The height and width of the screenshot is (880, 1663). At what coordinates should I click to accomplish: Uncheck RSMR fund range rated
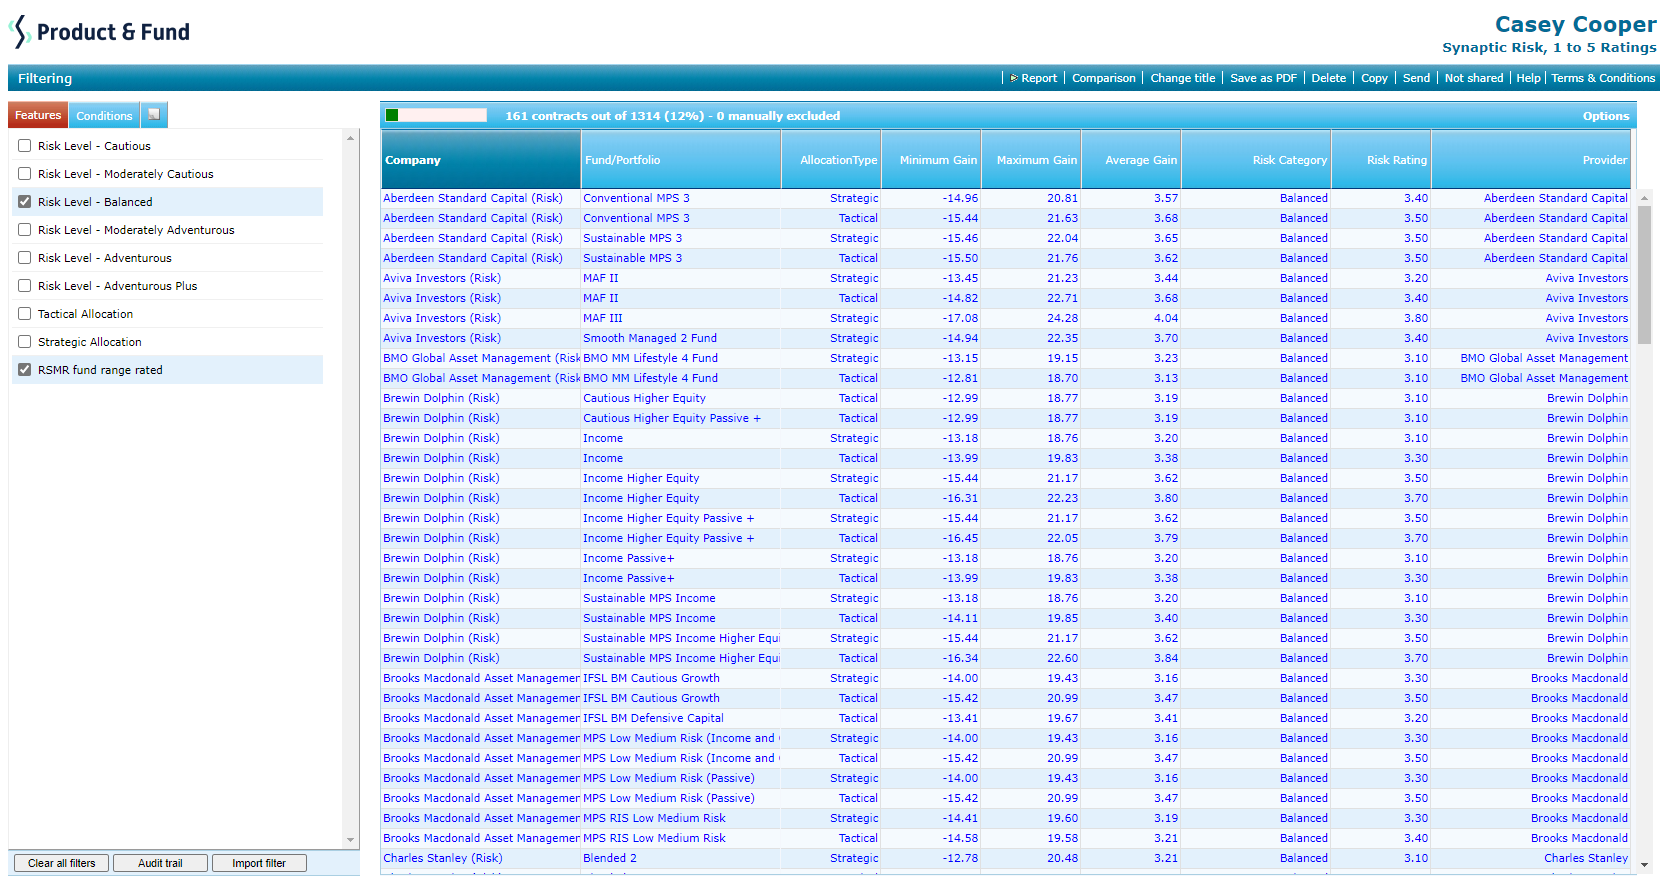pyautogui.click(x=25, y=369)
